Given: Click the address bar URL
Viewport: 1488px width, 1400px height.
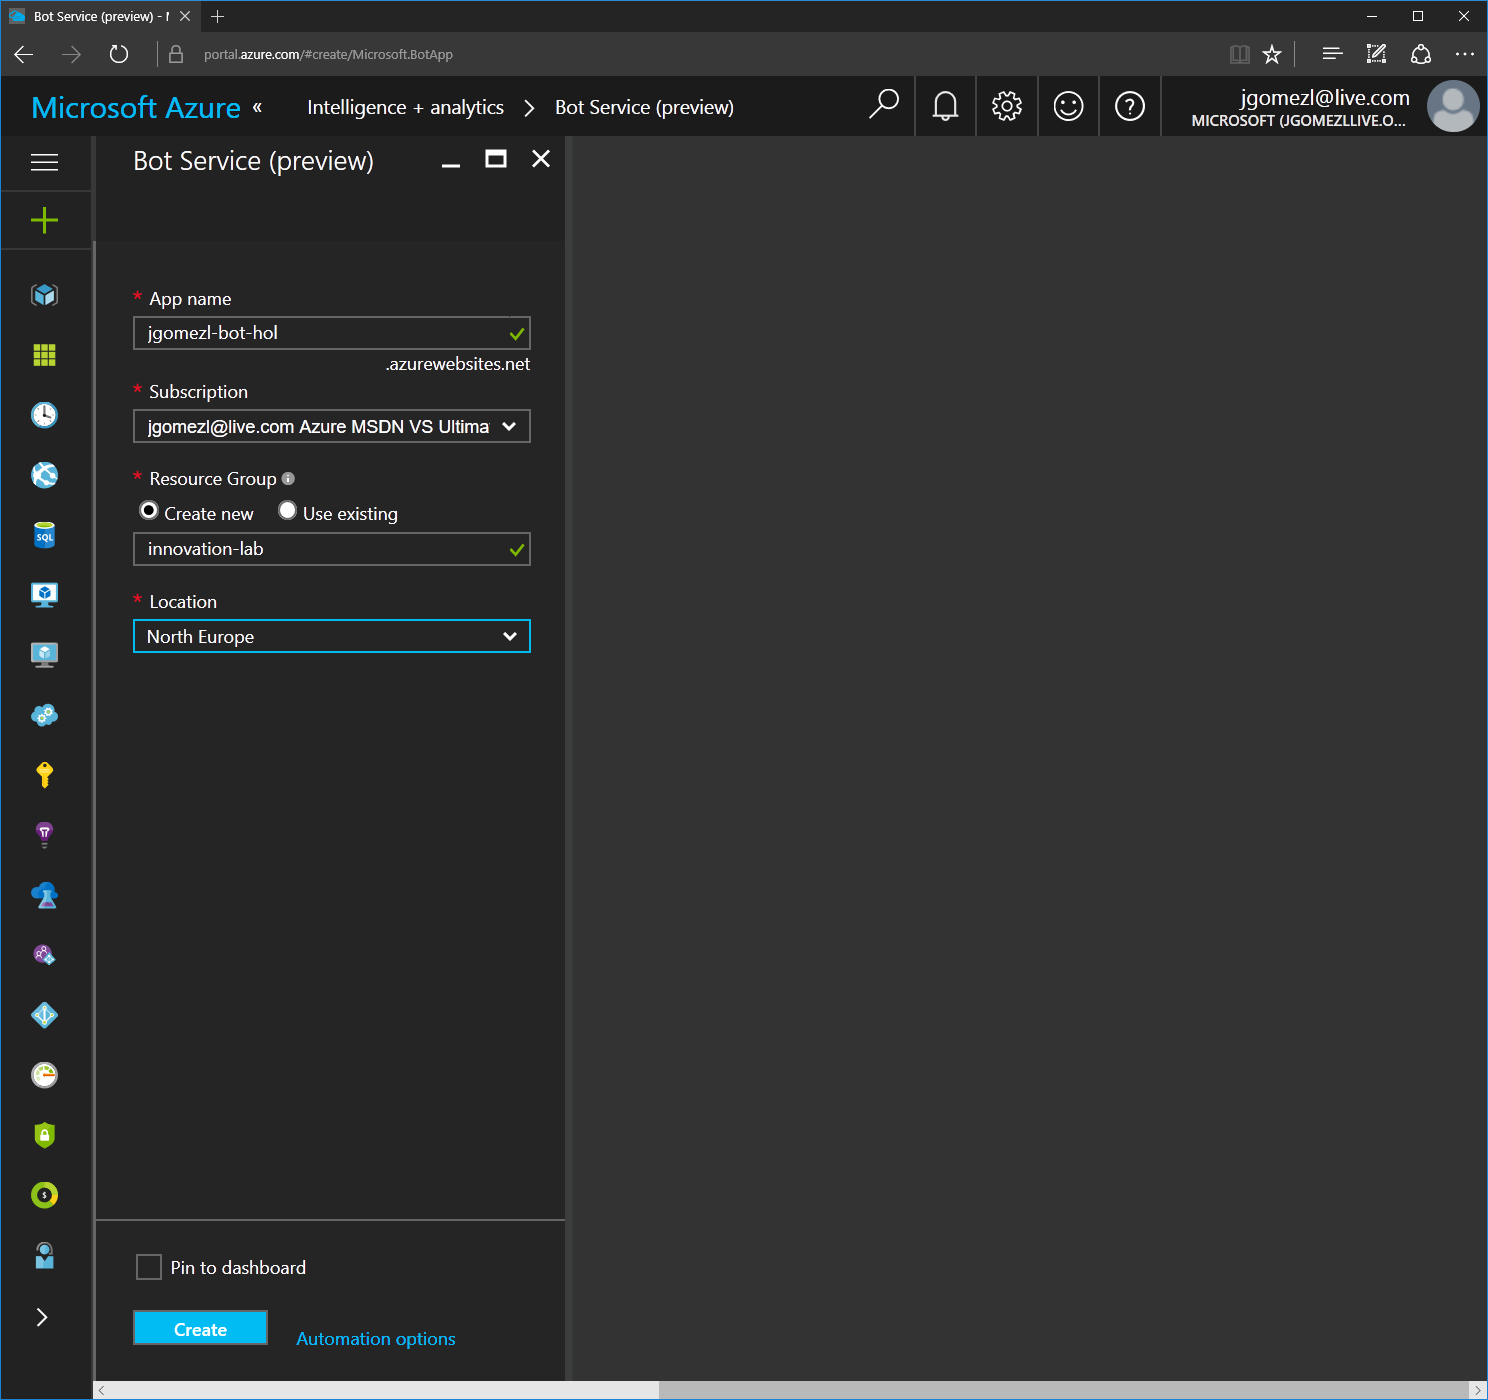Looking at the screenshot, I should [328, 54].
